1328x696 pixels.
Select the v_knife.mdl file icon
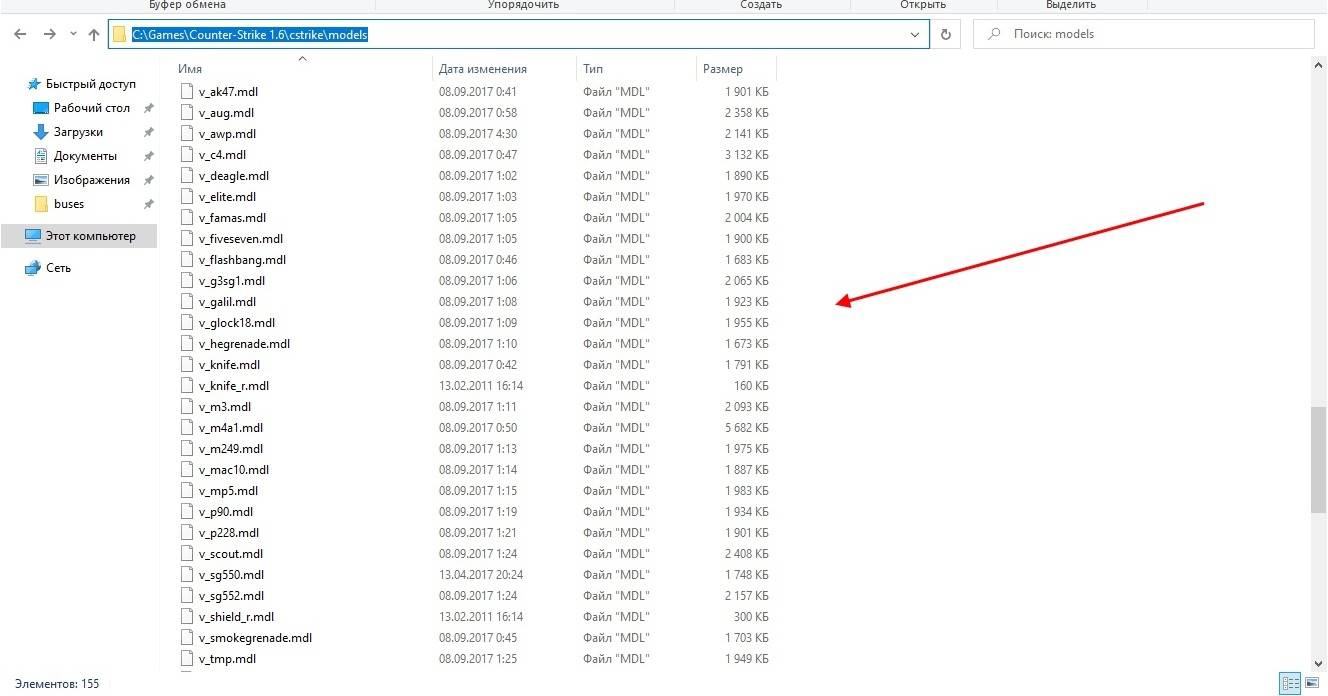[186, 365]
